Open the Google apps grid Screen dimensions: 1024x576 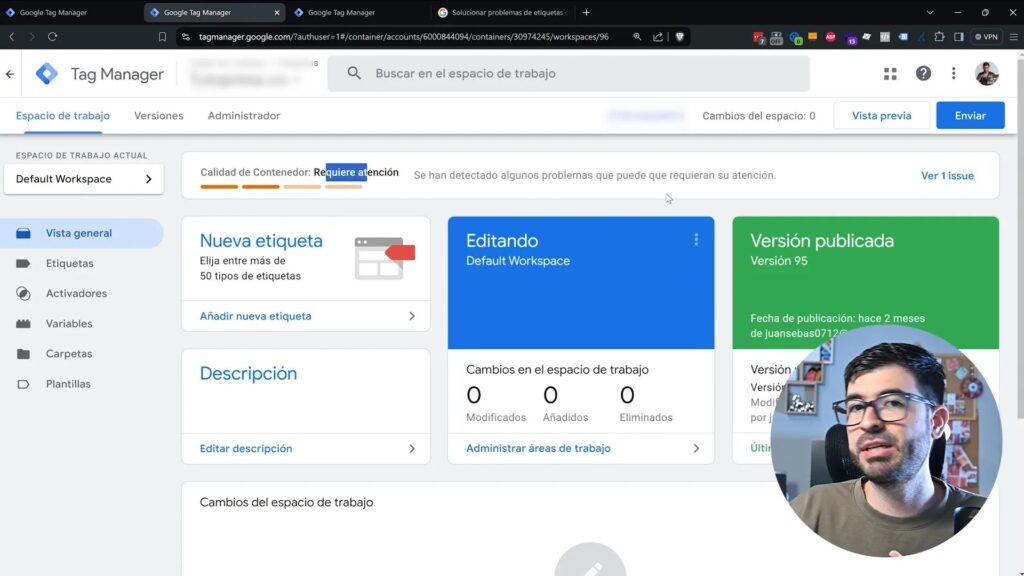(890, 74)
